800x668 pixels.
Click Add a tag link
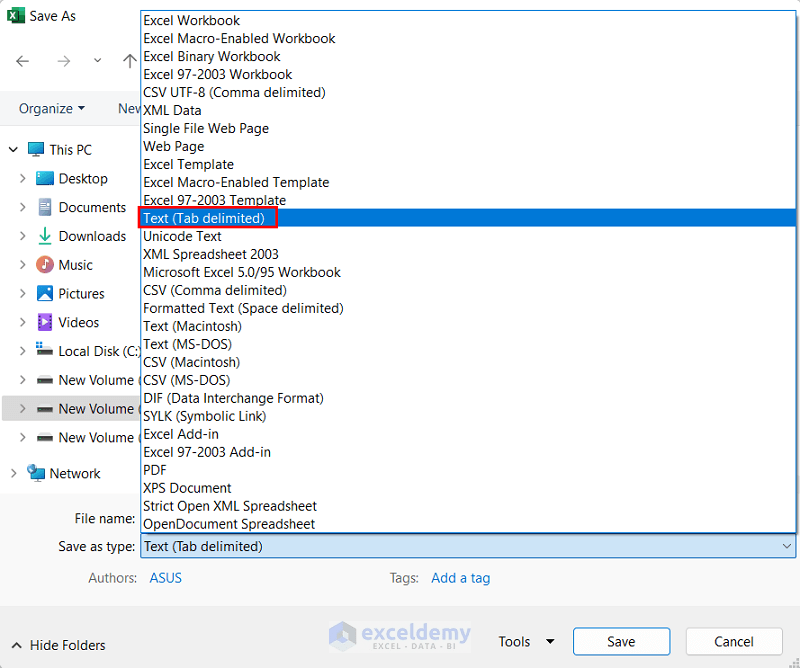(461, 578)
